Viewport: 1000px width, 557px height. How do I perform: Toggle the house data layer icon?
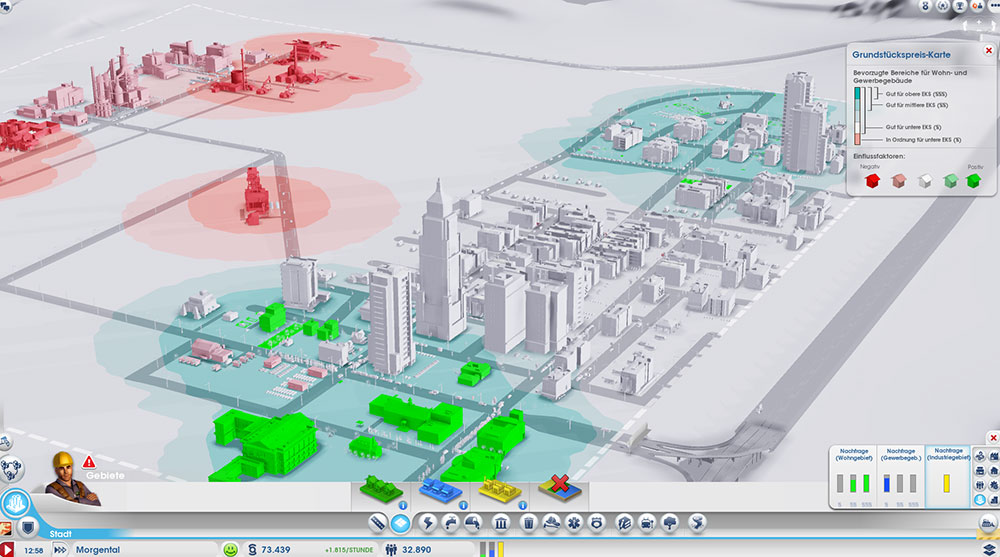coord(994,471)
